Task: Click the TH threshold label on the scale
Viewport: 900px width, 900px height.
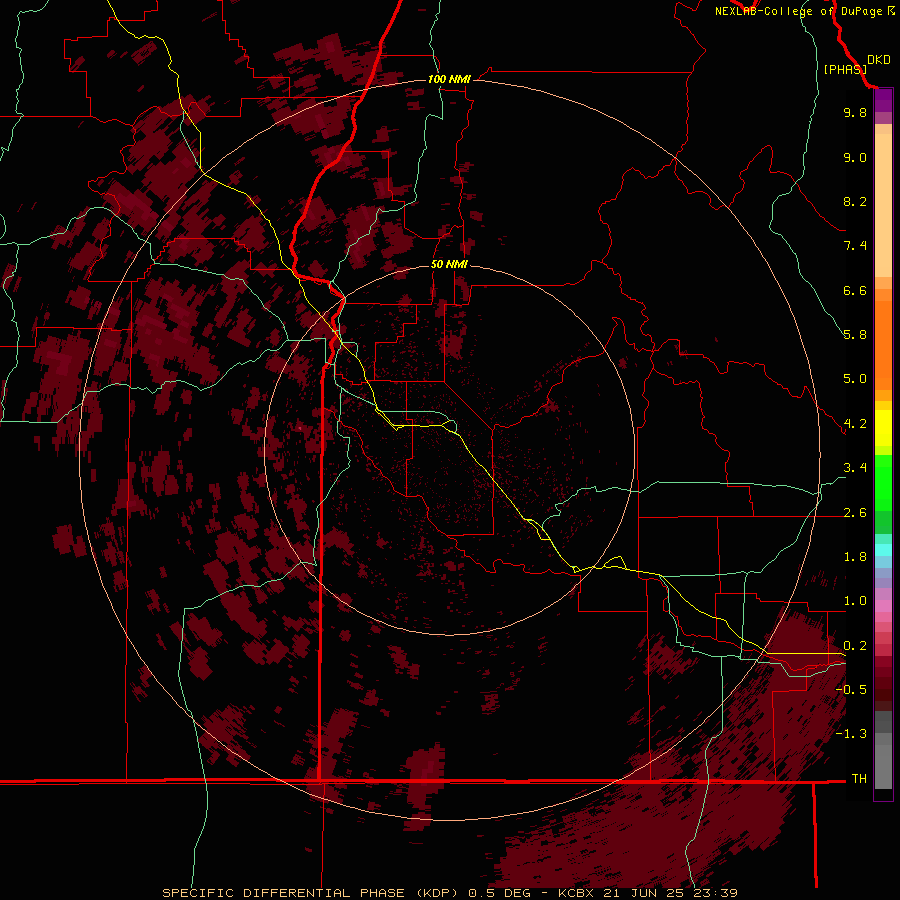Action: coord(859,779)
